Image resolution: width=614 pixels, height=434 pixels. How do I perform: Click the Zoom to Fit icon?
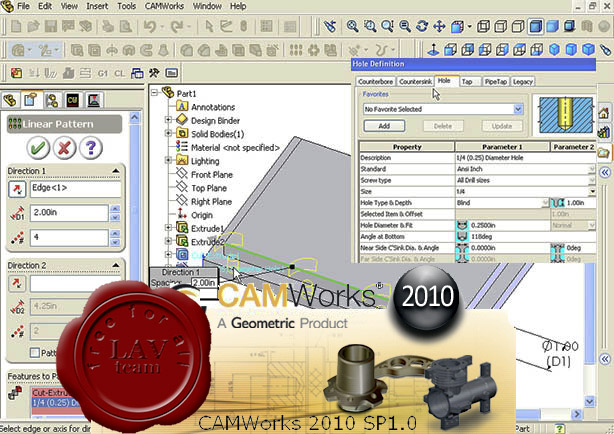coord(352,26)
